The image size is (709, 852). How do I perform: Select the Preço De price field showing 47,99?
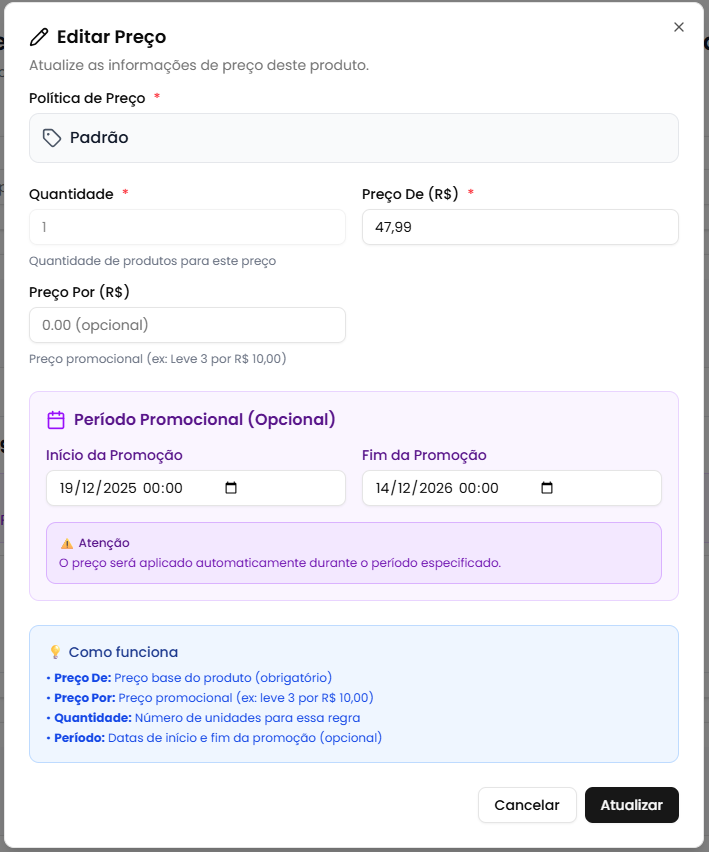coord(519,227)
